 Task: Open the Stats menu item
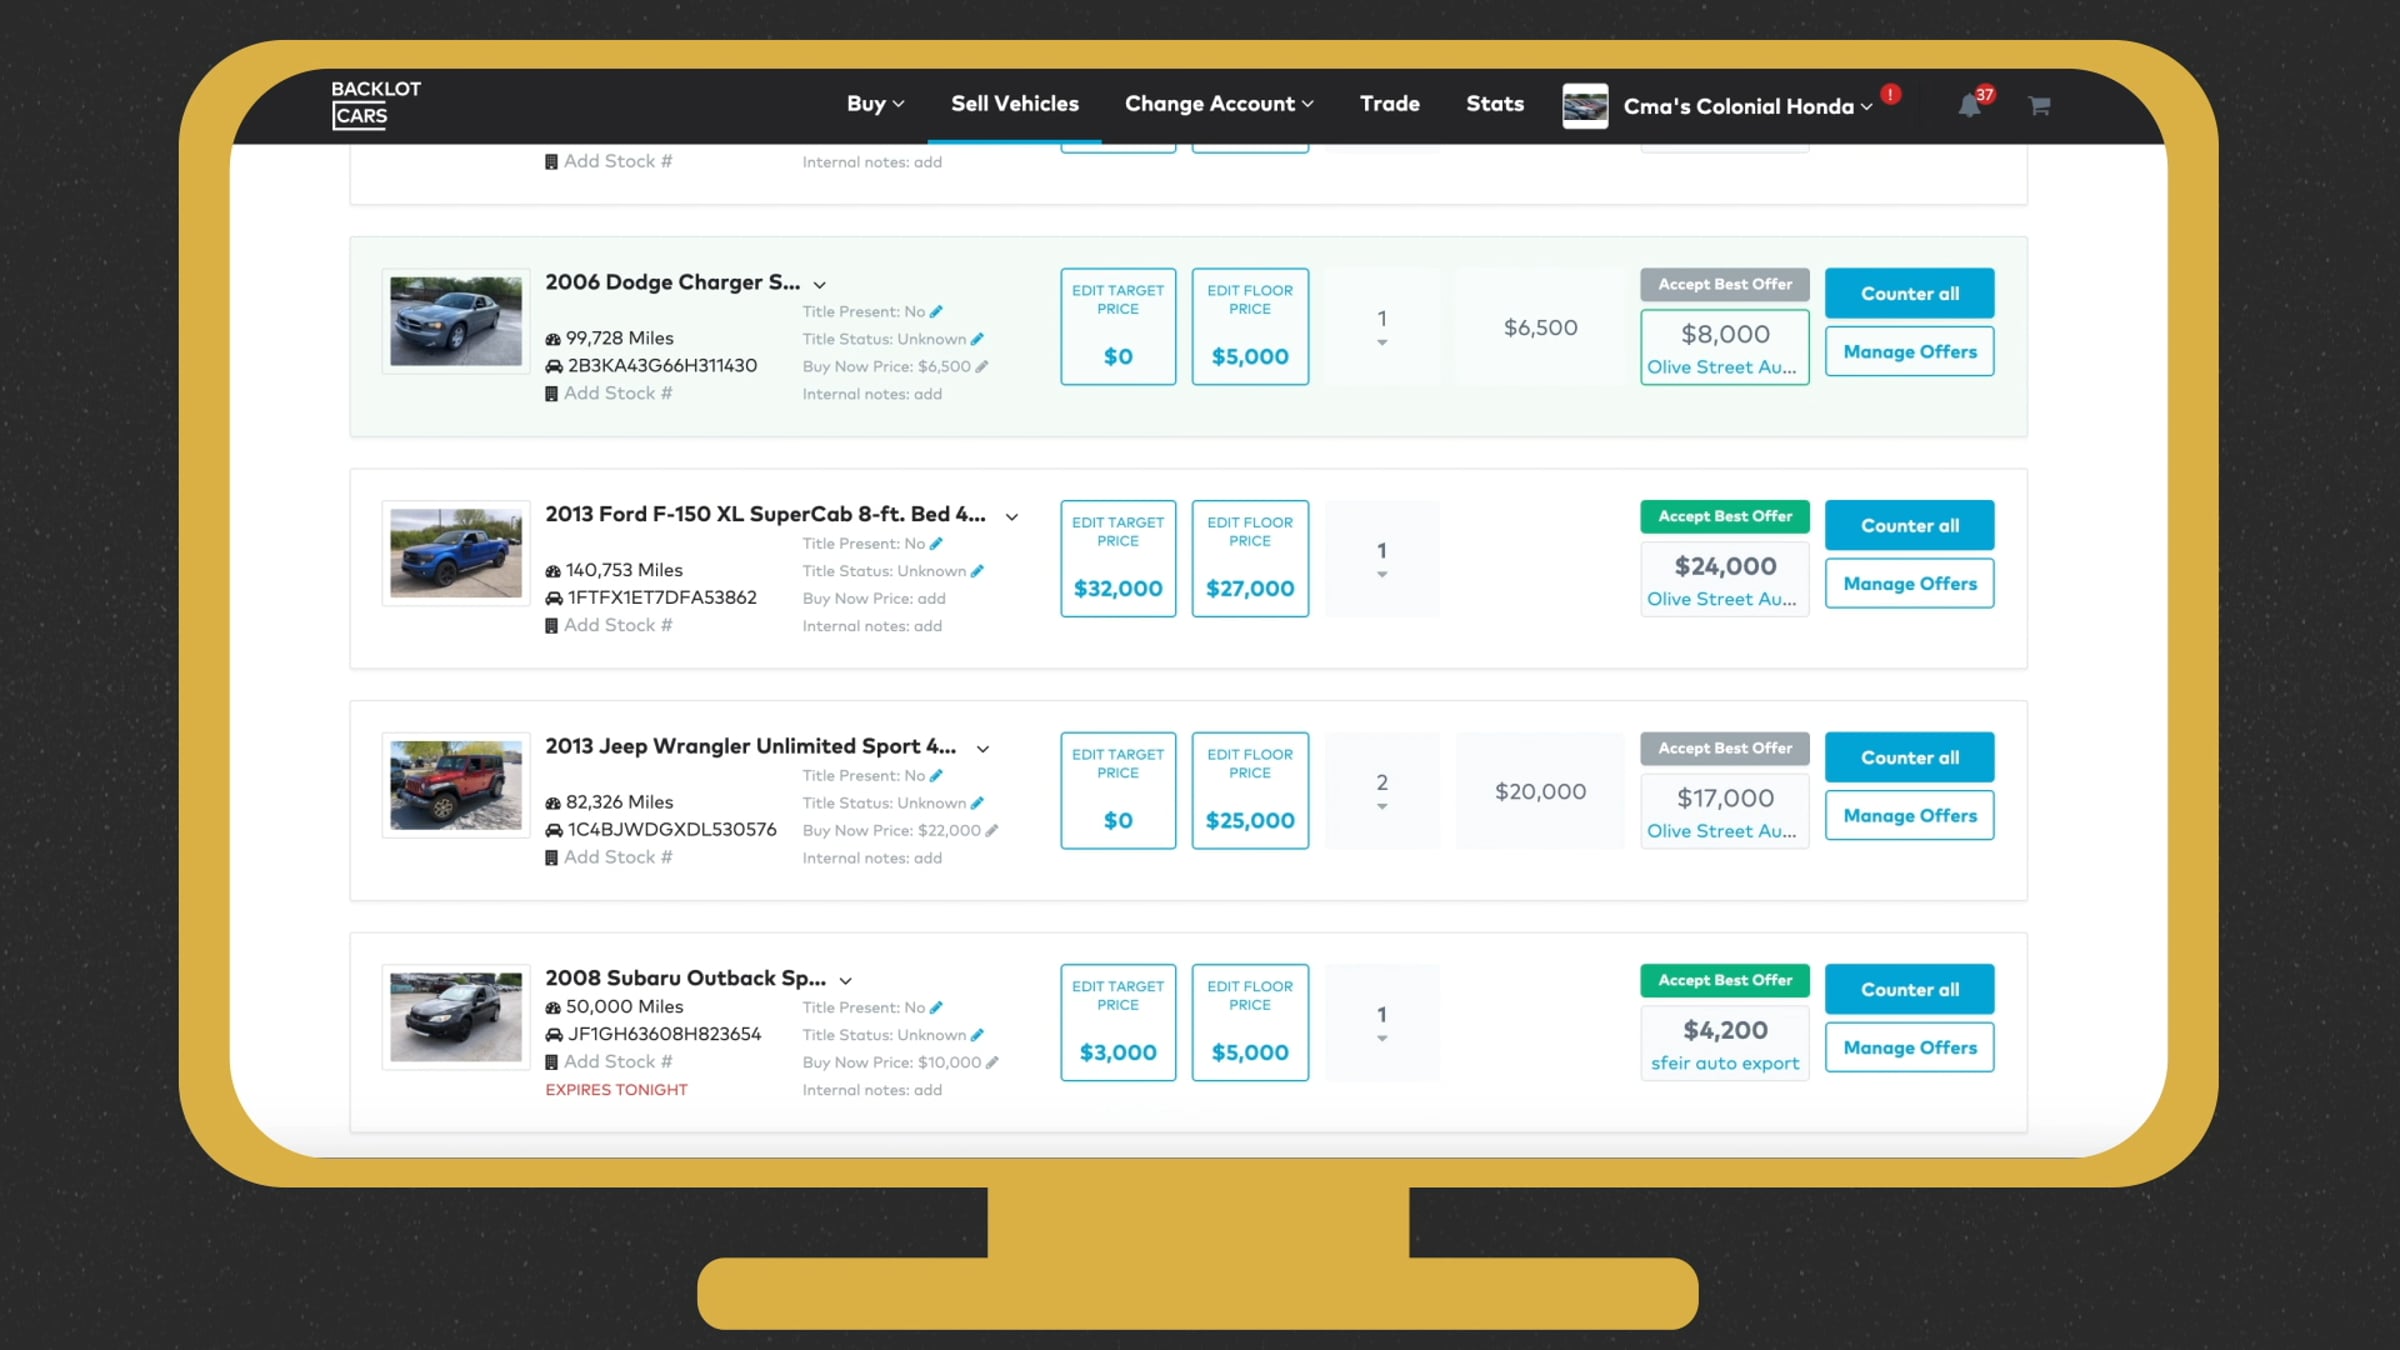(1494, 104)
